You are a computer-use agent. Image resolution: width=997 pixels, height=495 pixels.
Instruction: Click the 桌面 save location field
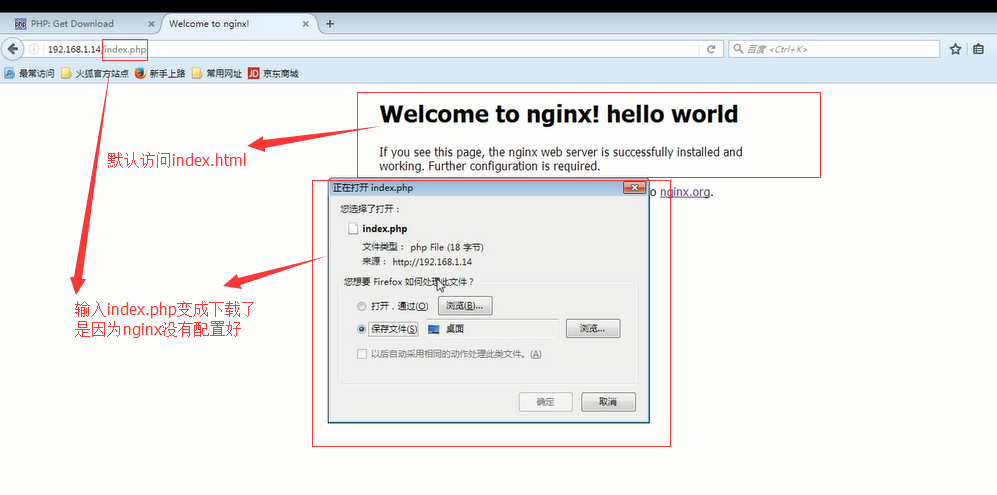tap(492, 329)
